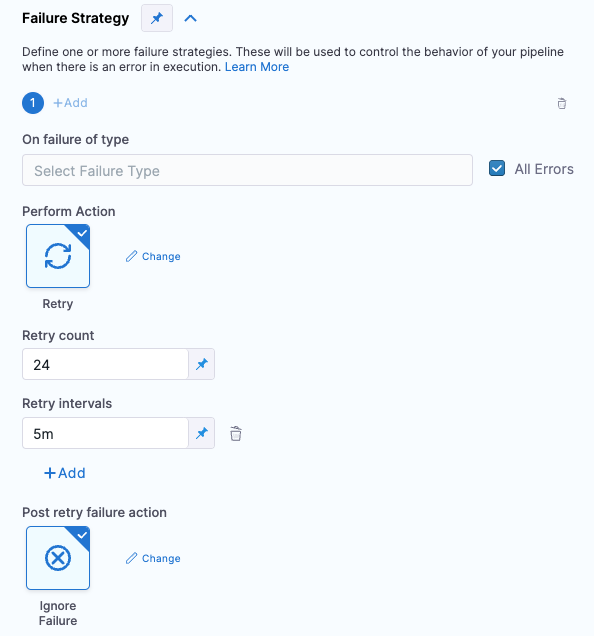Open the Learn More link
Image resolution: width=594 pixels, height=636 pixels.
tap(257, 67)
